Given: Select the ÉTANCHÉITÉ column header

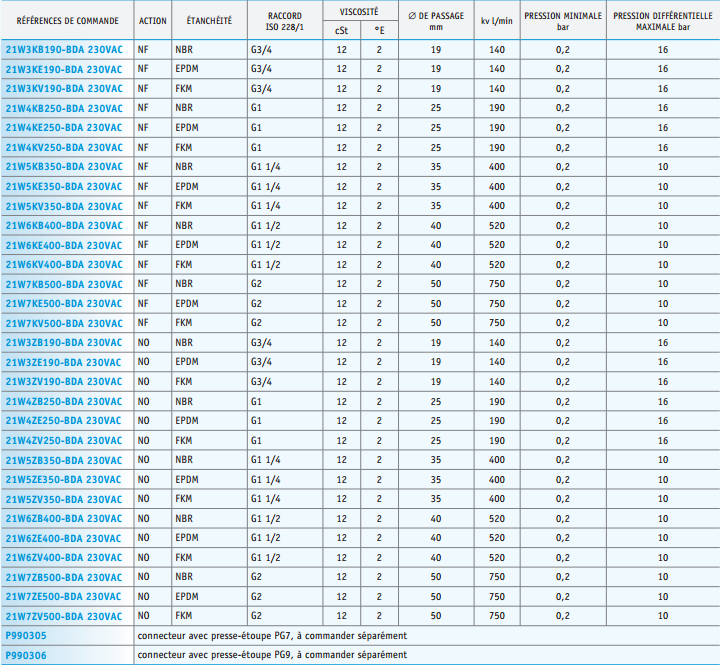Looking at the screenshot, I should (208, 20).
